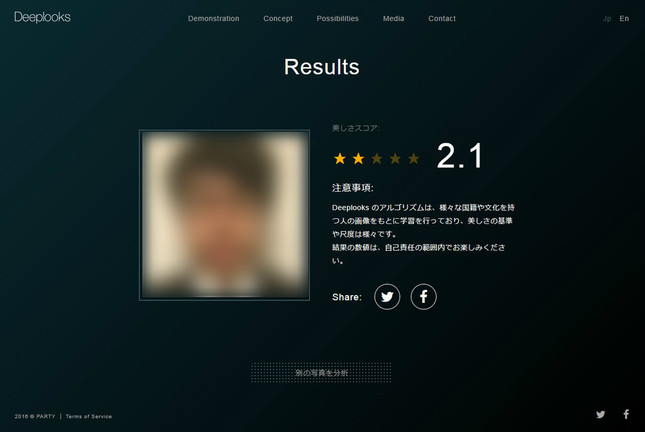
Task: Open the Terms of Service link
Action: [89, 416]
